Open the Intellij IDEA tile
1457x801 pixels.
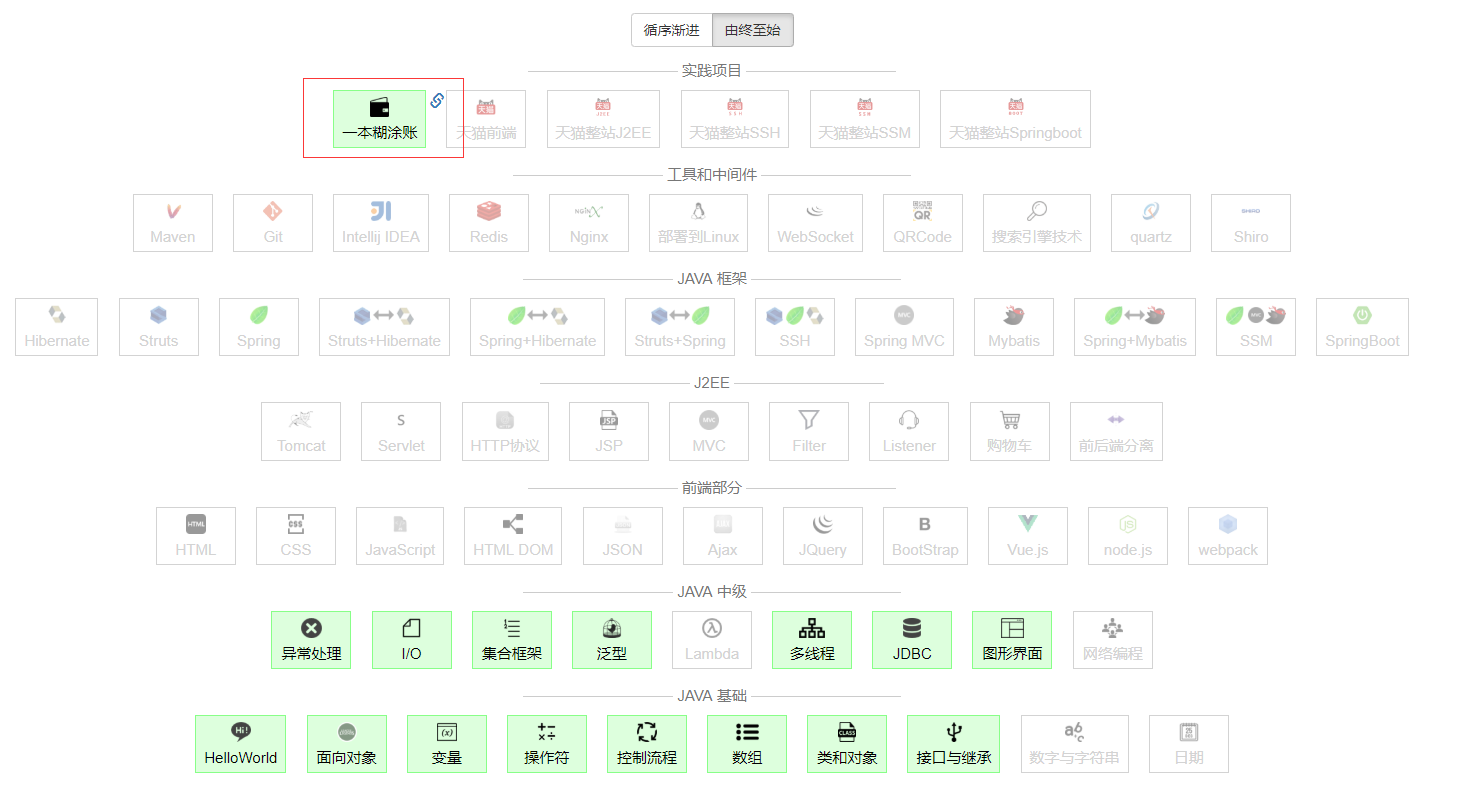click(381, 222)
